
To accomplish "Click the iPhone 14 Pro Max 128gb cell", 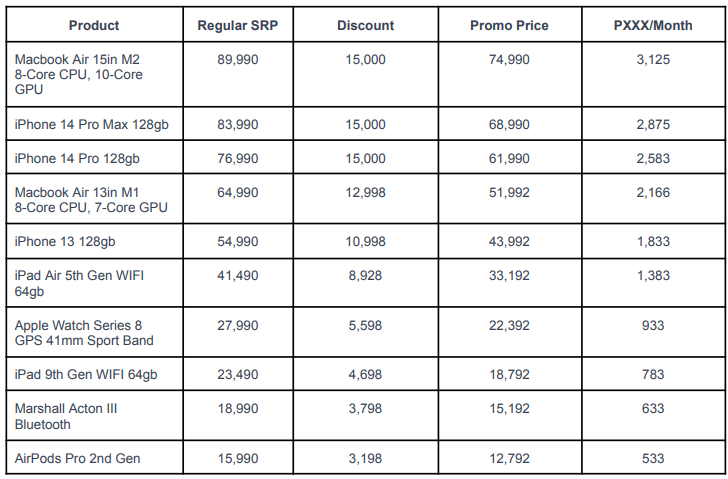I will 94,124.
